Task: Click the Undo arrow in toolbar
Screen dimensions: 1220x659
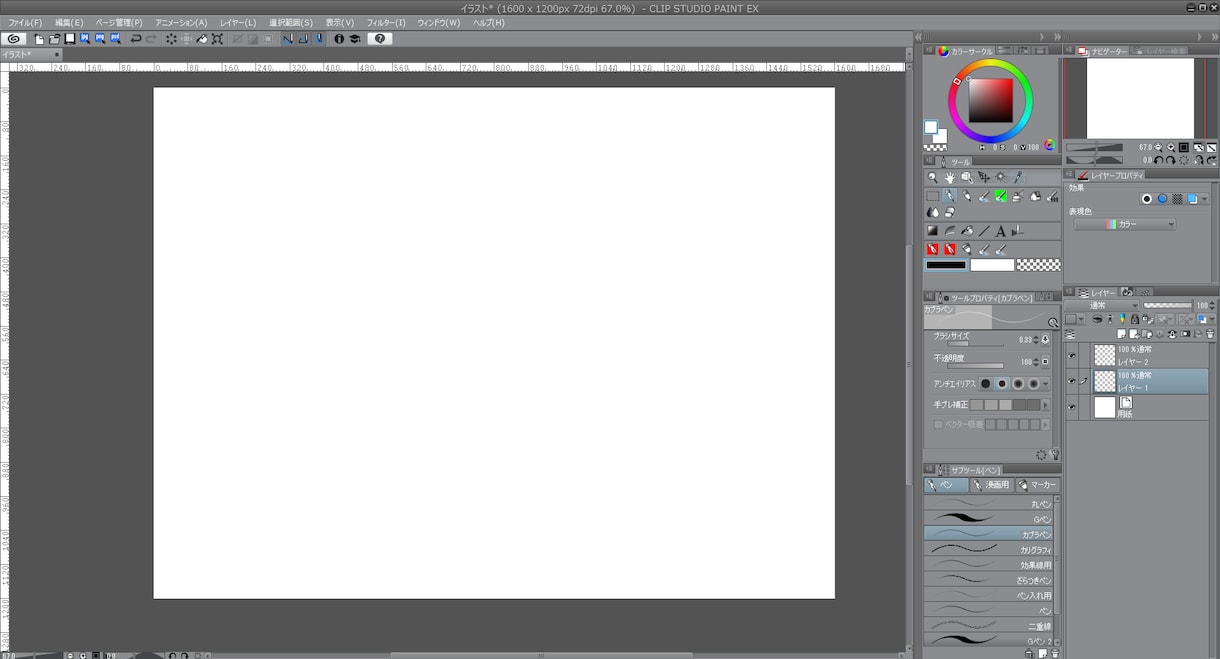Action: point(136,39)
